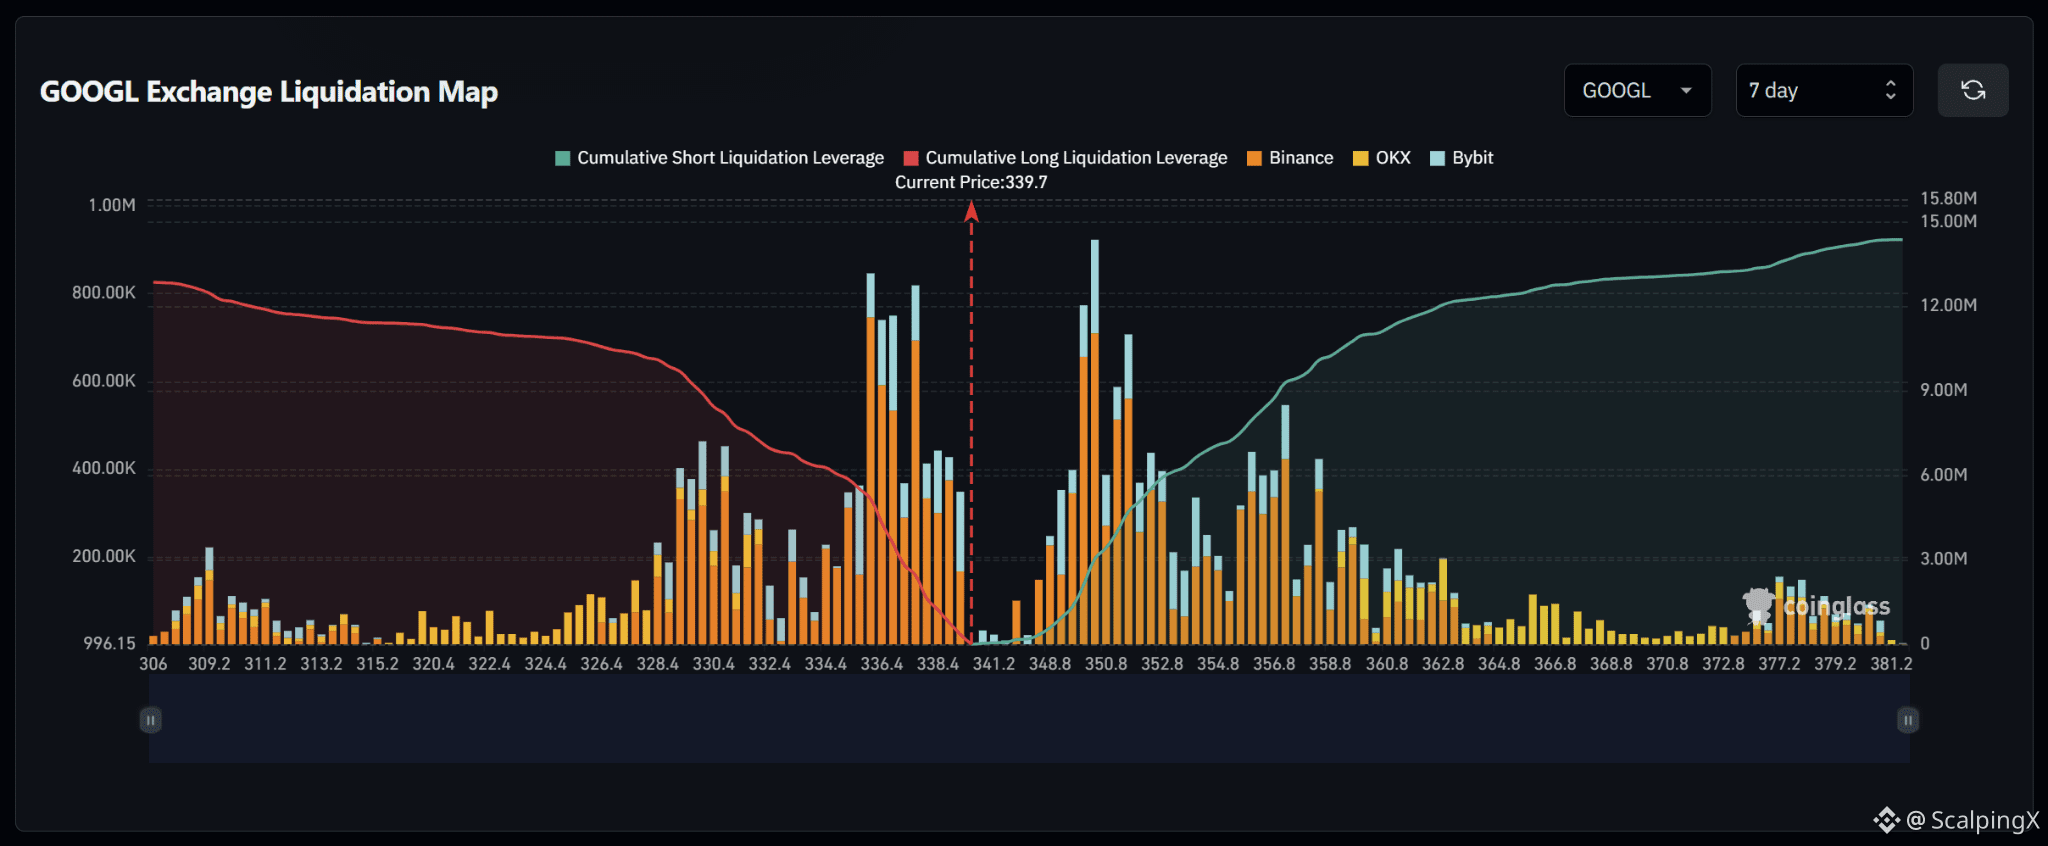
Task: Click the 341.2 price axis label
Action: coord(994,664)
